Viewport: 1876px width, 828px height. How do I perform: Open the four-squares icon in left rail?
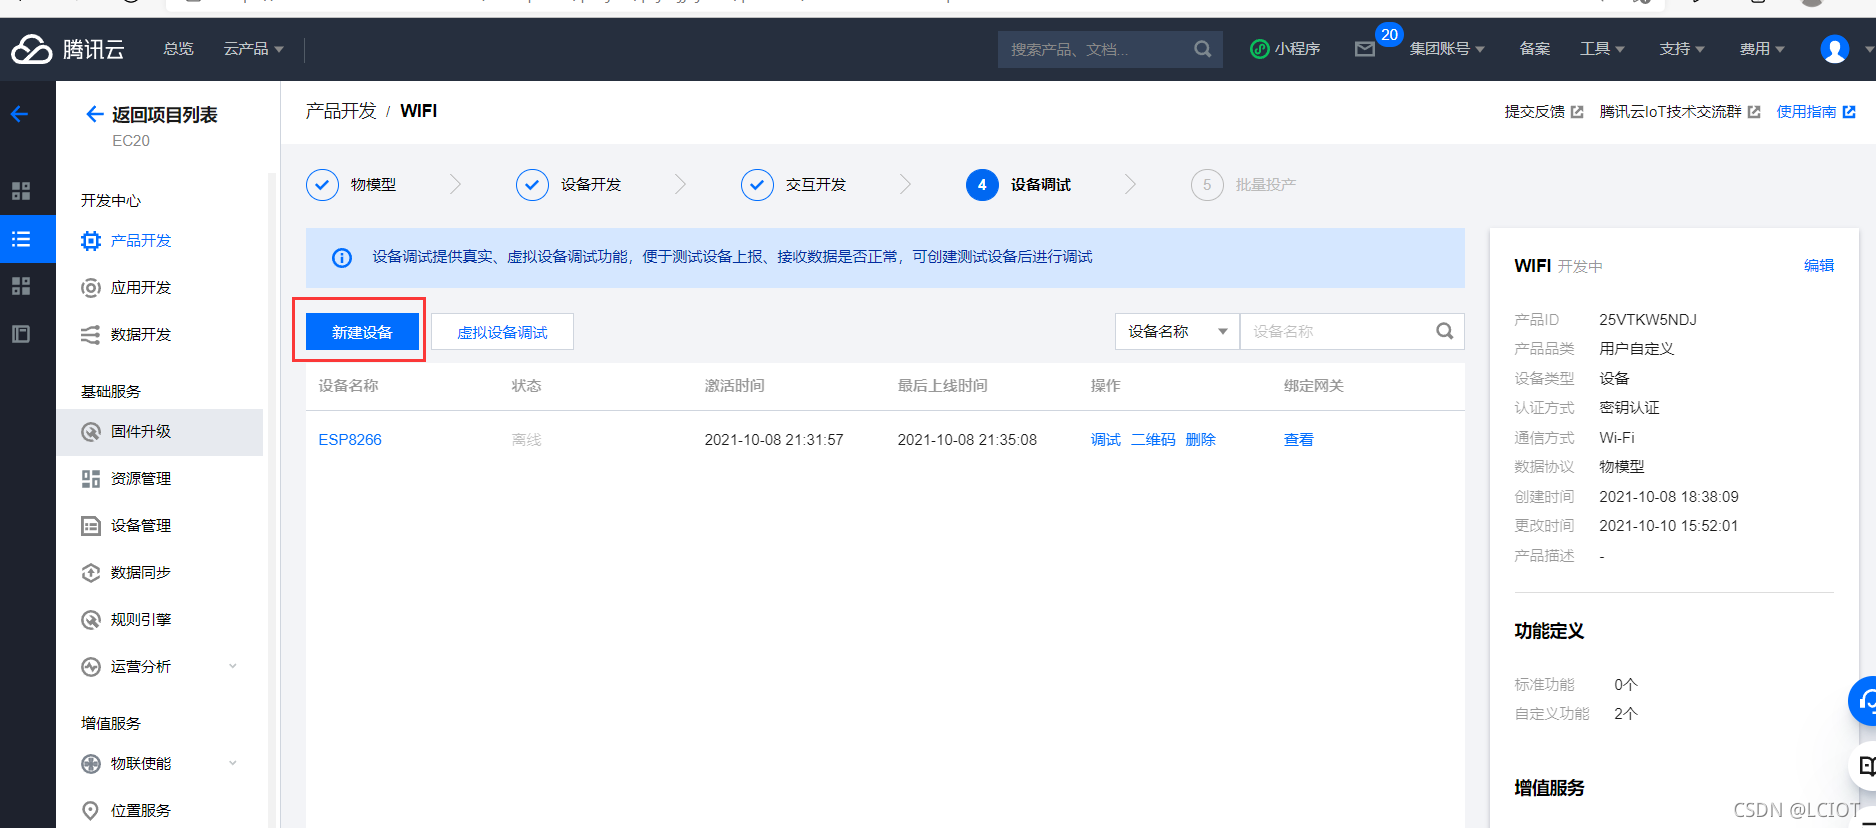point(20,286)
